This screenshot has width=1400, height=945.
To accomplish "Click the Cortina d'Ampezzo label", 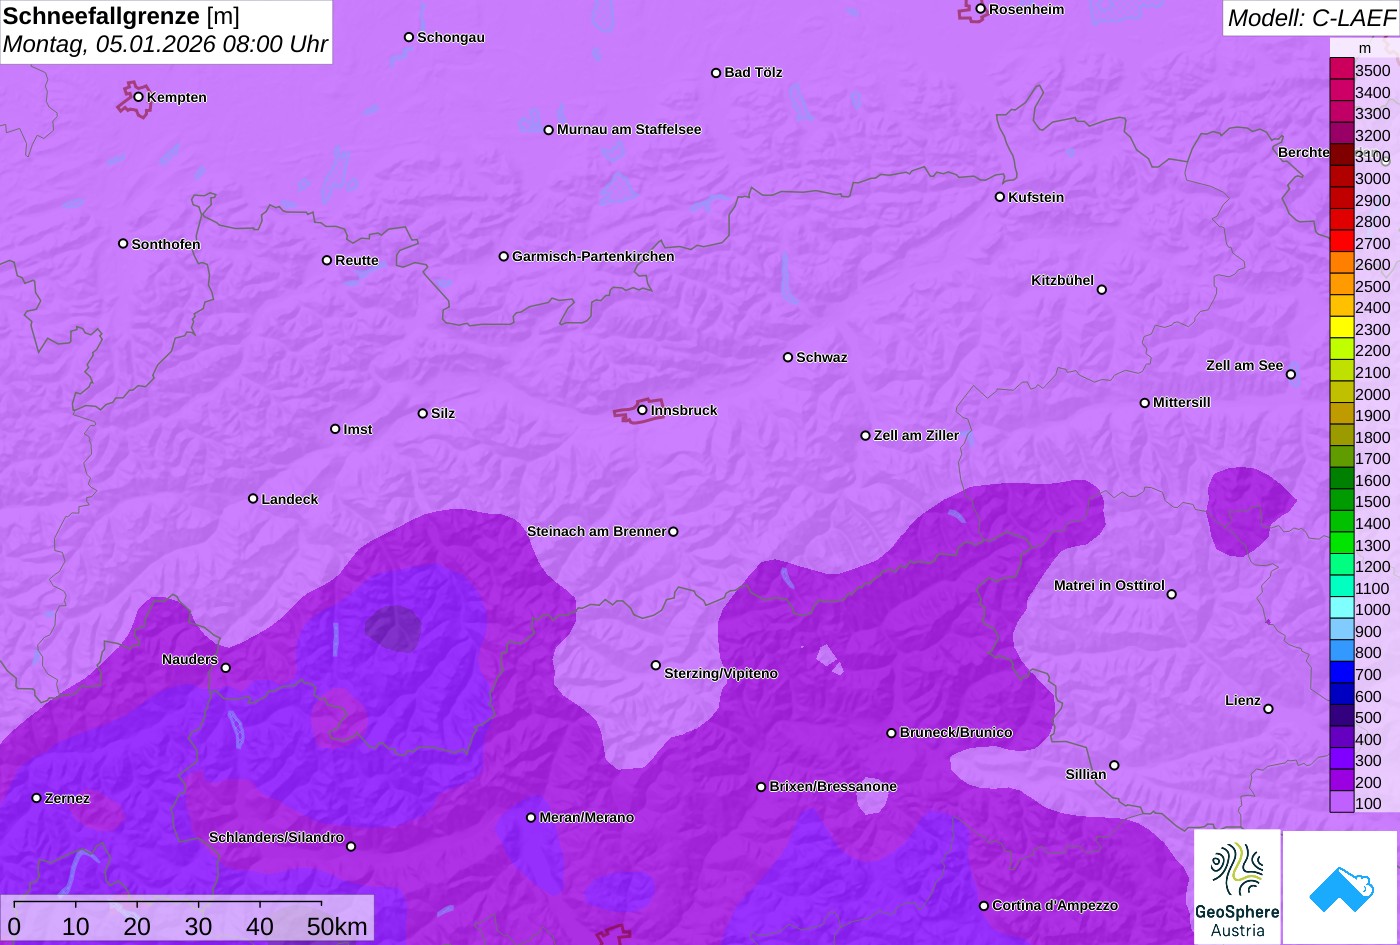I will click(1055, 905).
